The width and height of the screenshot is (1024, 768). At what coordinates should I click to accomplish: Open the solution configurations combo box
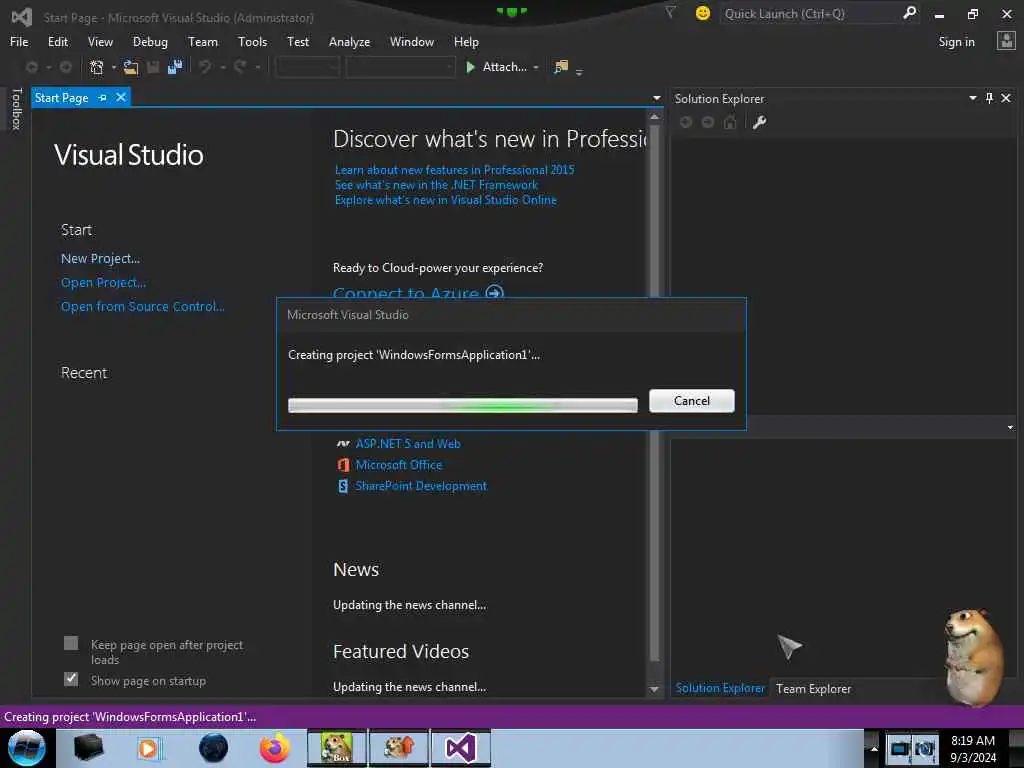coord(307,67)
